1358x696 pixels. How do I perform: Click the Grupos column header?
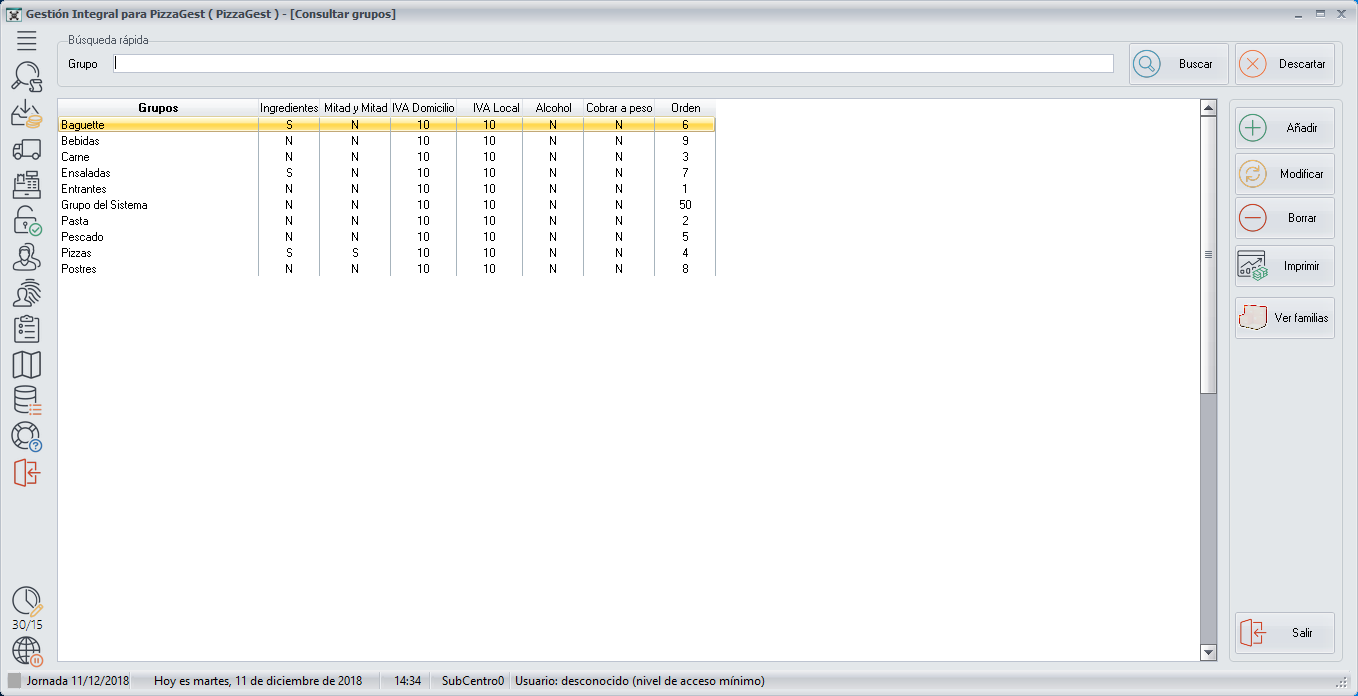click(x=158, y=108)
